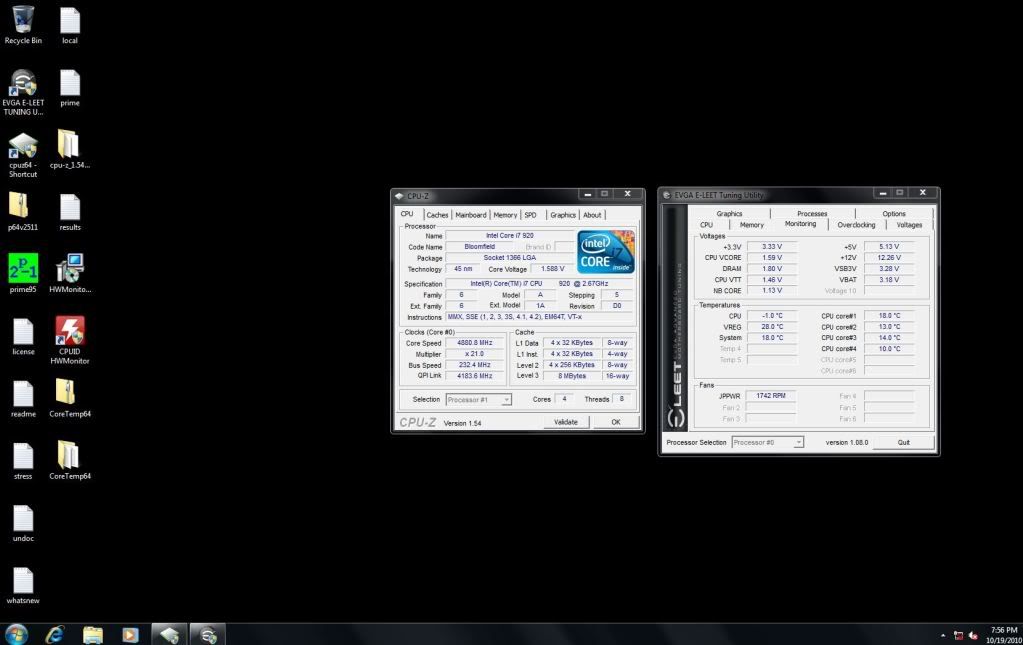Select the 'prime' text file icon
The width and height of the screenshot is (1023, 645).
click(70, 87)
